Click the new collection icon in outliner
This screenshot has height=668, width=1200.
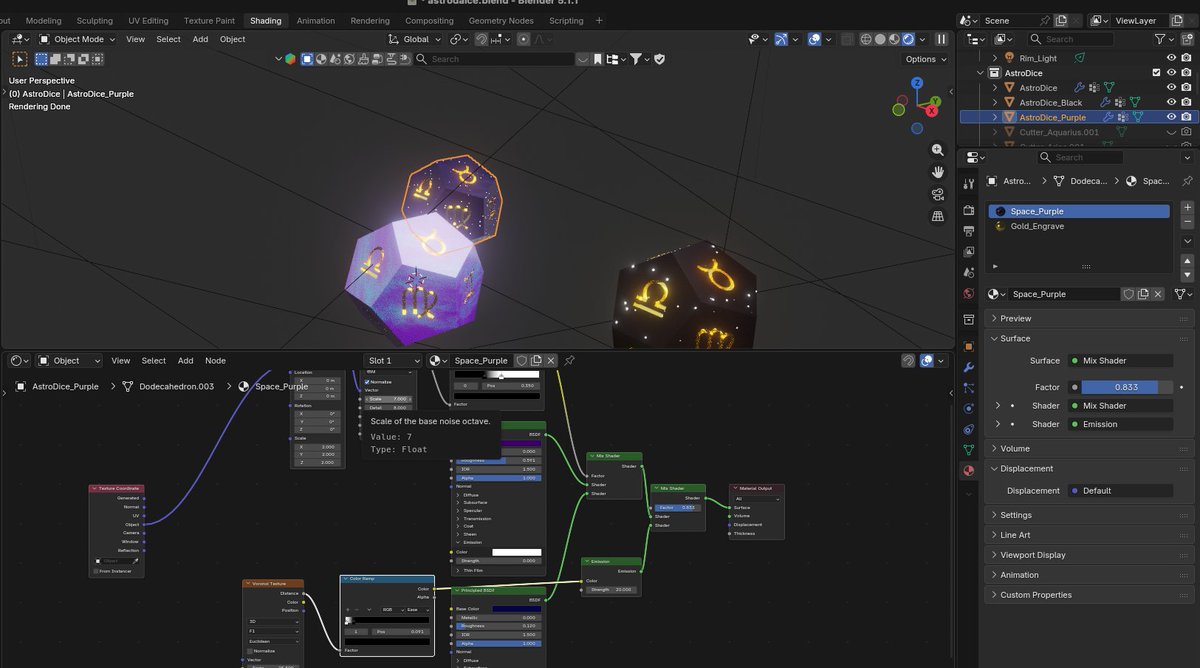coord(1186,39)
